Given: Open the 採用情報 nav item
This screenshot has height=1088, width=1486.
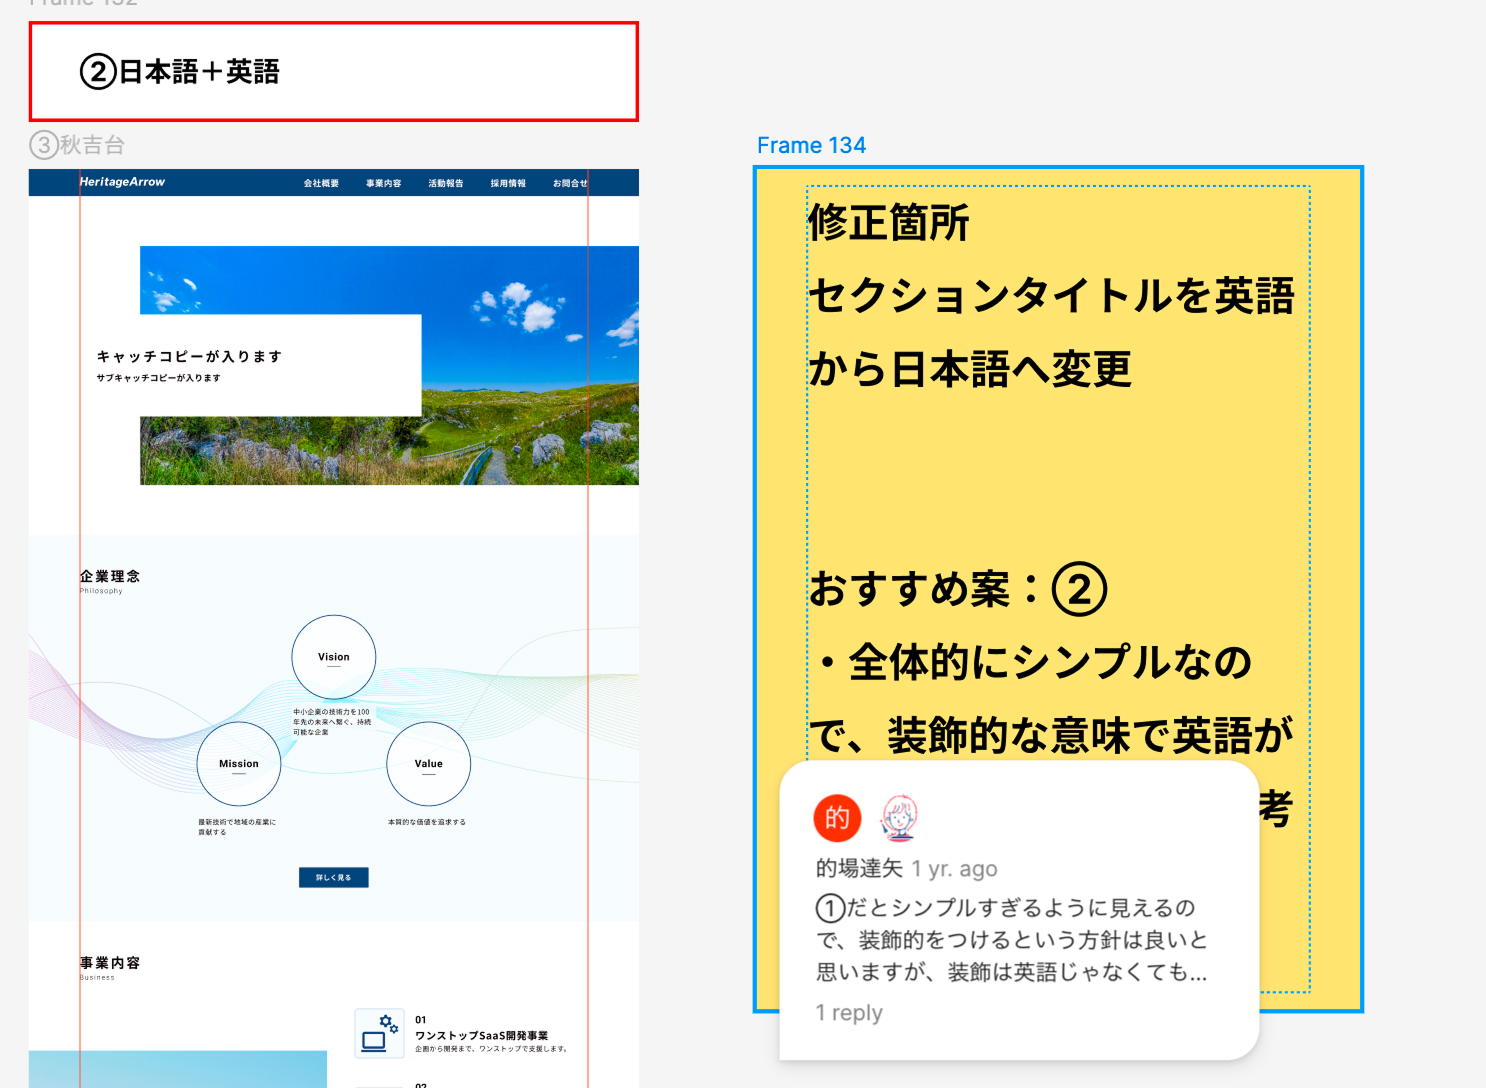Looking at the screenshot, I should pos(508,183).
